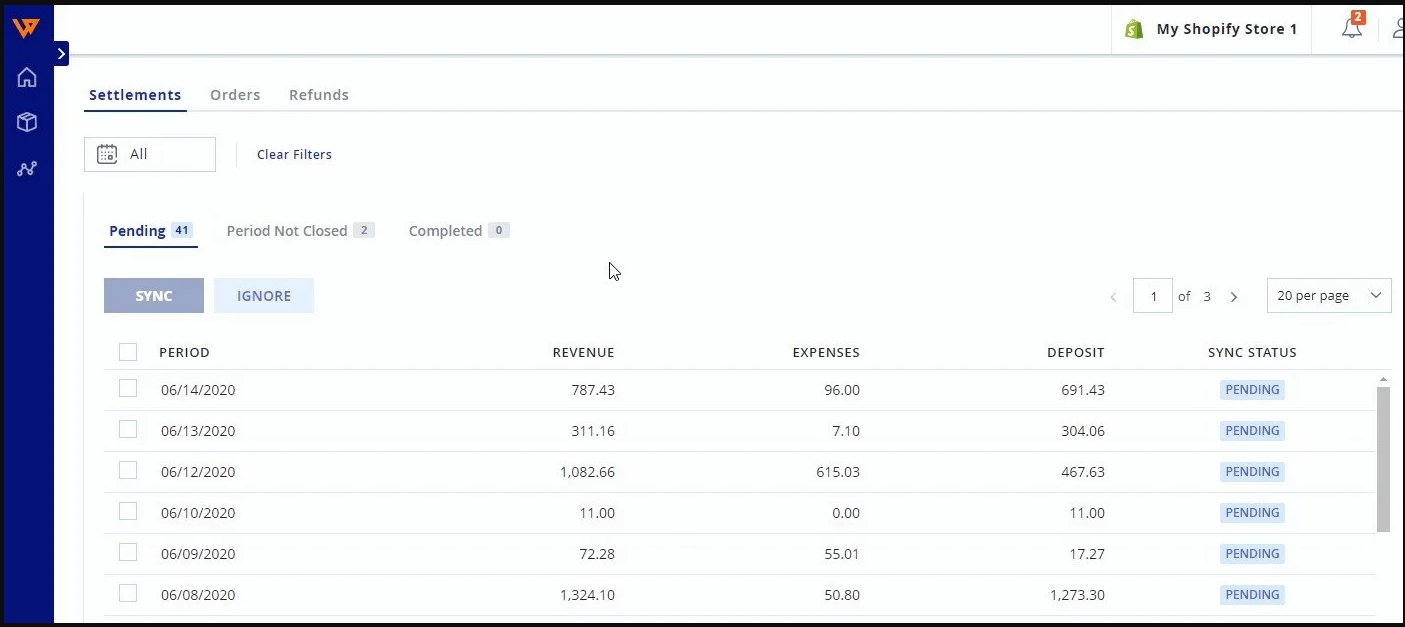
Task: Open the analytics graph icon in sidebar
Action: click(27, 169)
